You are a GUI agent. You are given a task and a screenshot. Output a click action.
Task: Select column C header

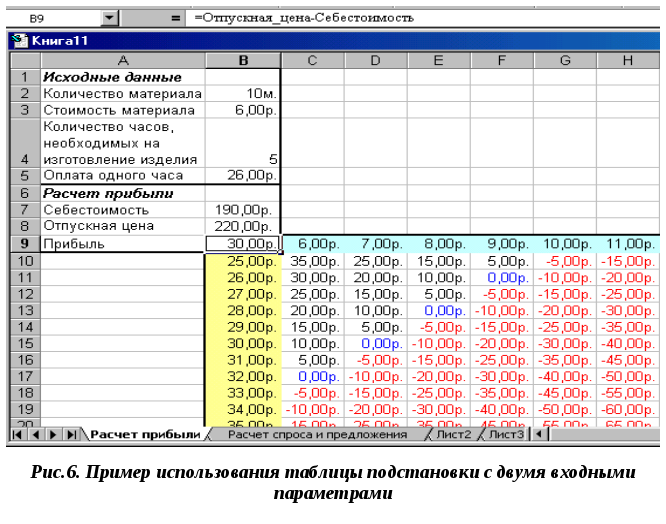(313, 60)
